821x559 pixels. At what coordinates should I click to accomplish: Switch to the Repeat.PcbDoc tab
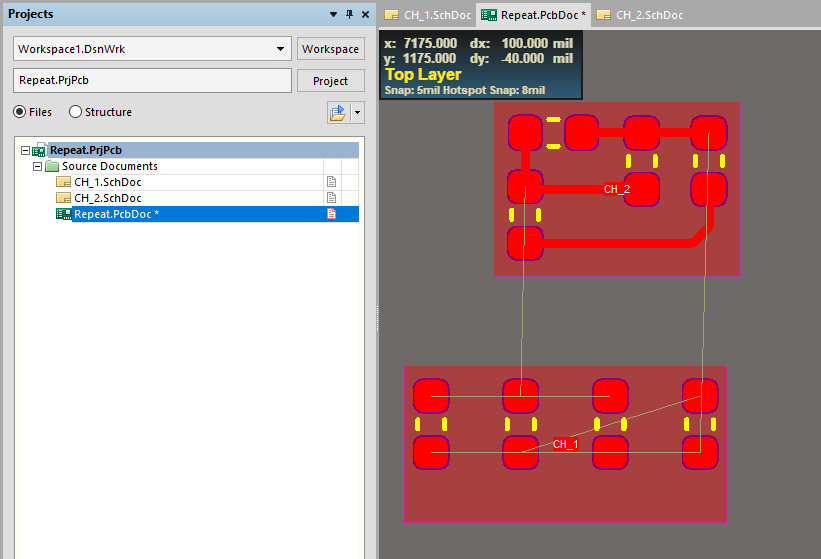point(533,15)
